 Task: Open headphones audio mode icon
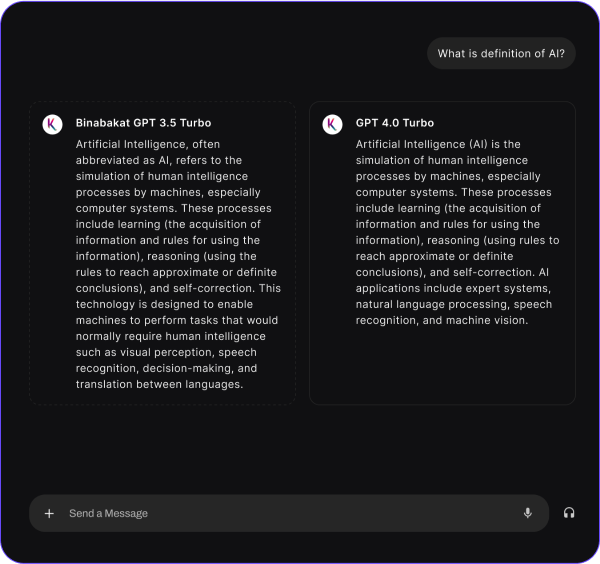(569, 513)
